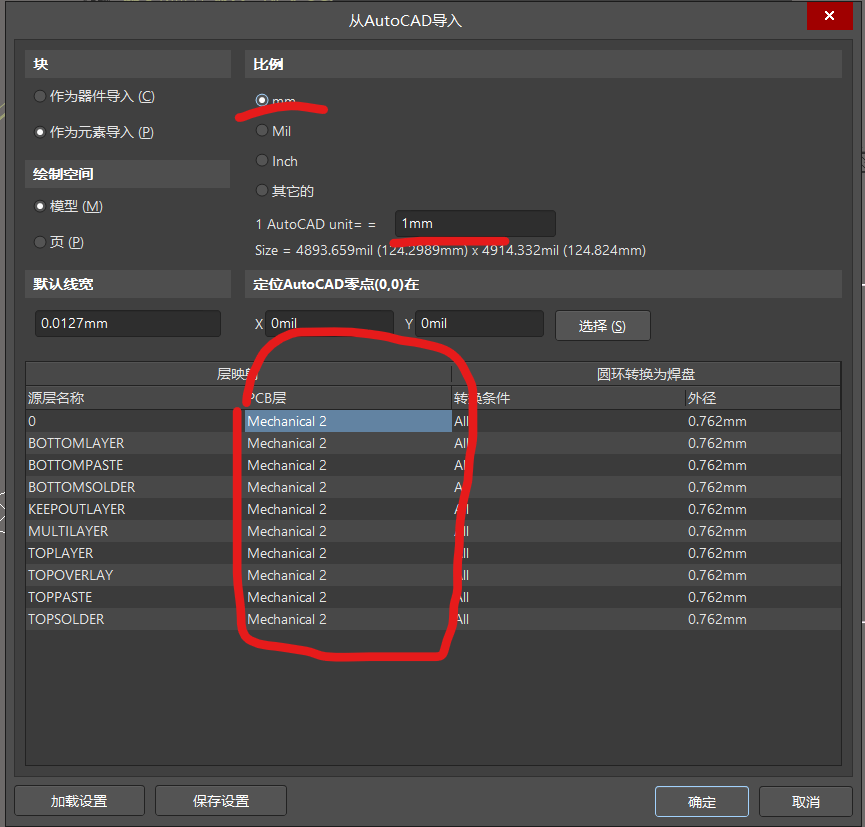Image resolution: width=865 pixels, height=827 pixels.
Task: Open PCB layer cell for BOTTOMLAYER row
Action: tap(348, 443)
